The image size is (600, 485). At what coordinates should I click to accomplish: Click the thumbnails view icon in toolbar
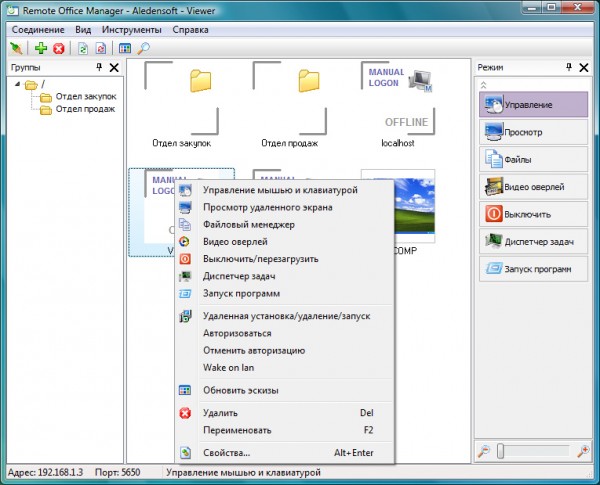point(125,47)
